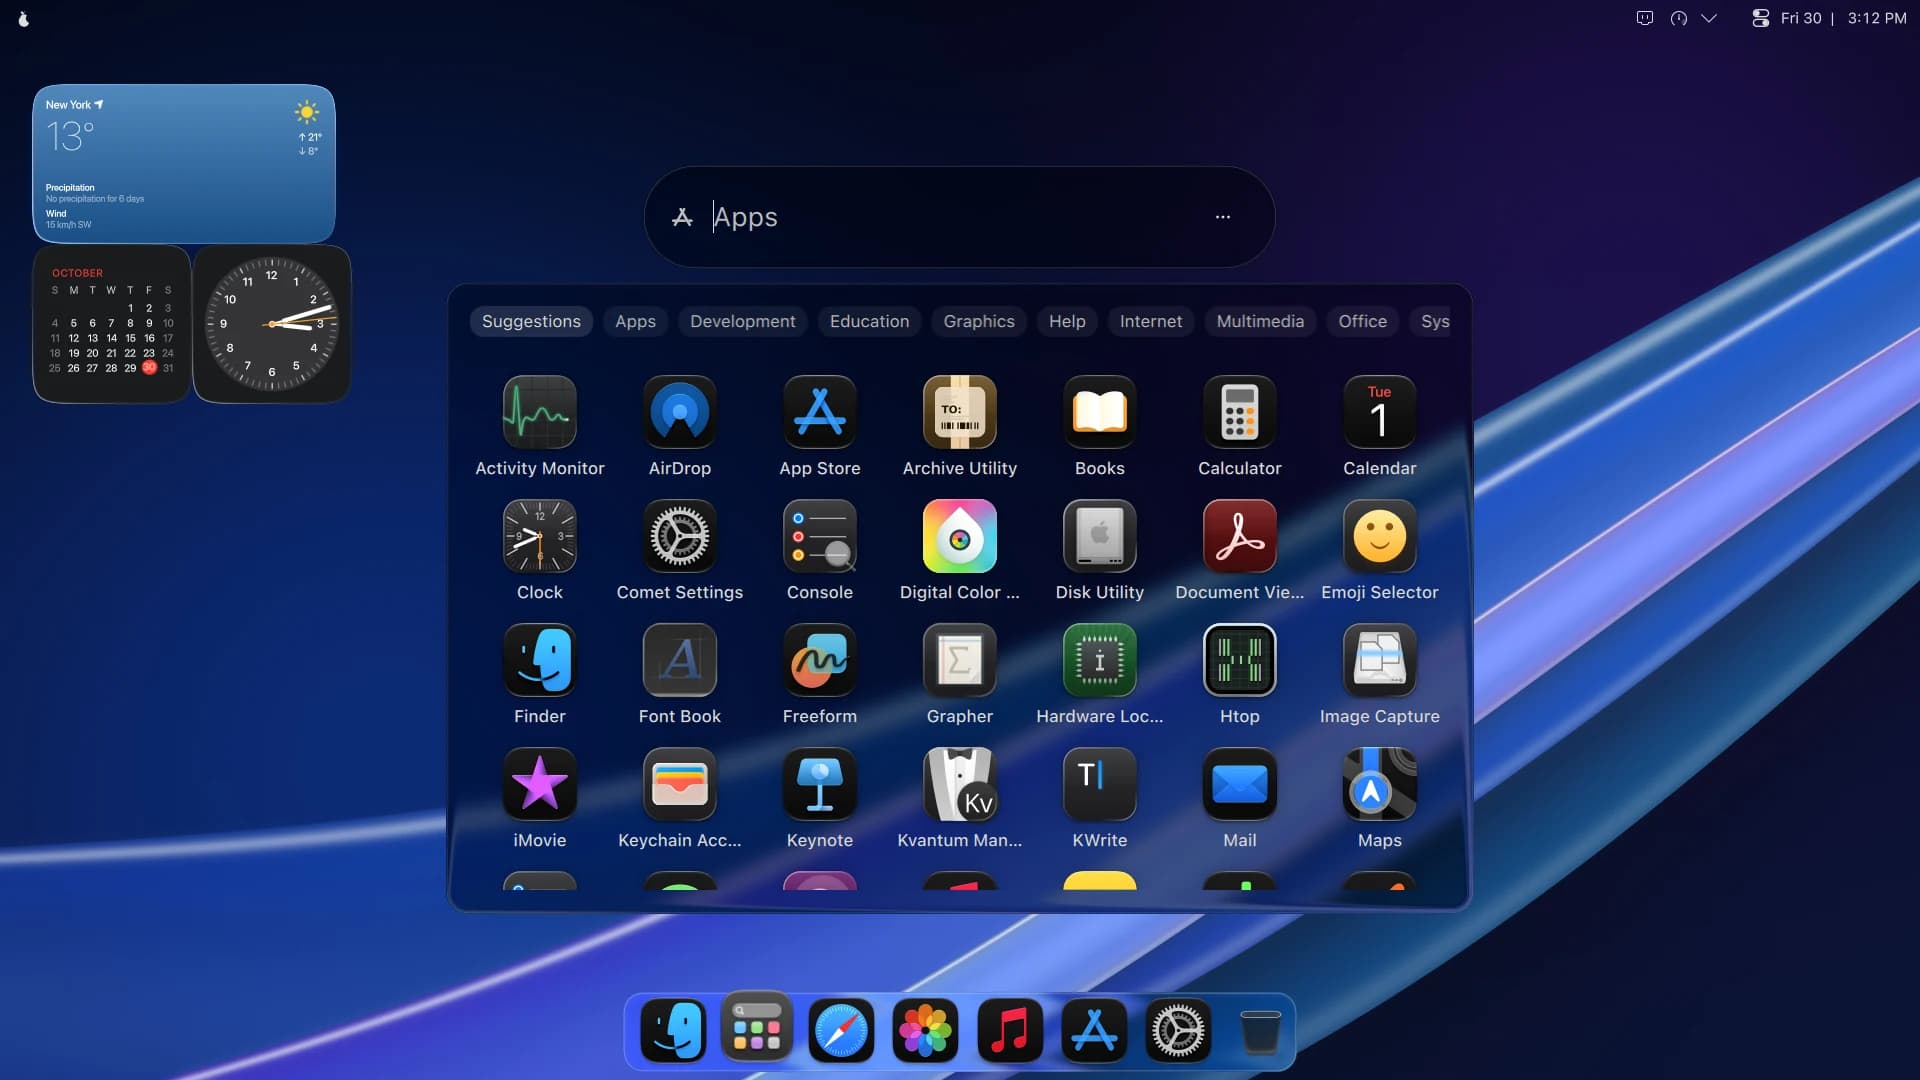Switch to the Graphics category
This screenshot has height=1080, width=1920.
pos(979,321)
